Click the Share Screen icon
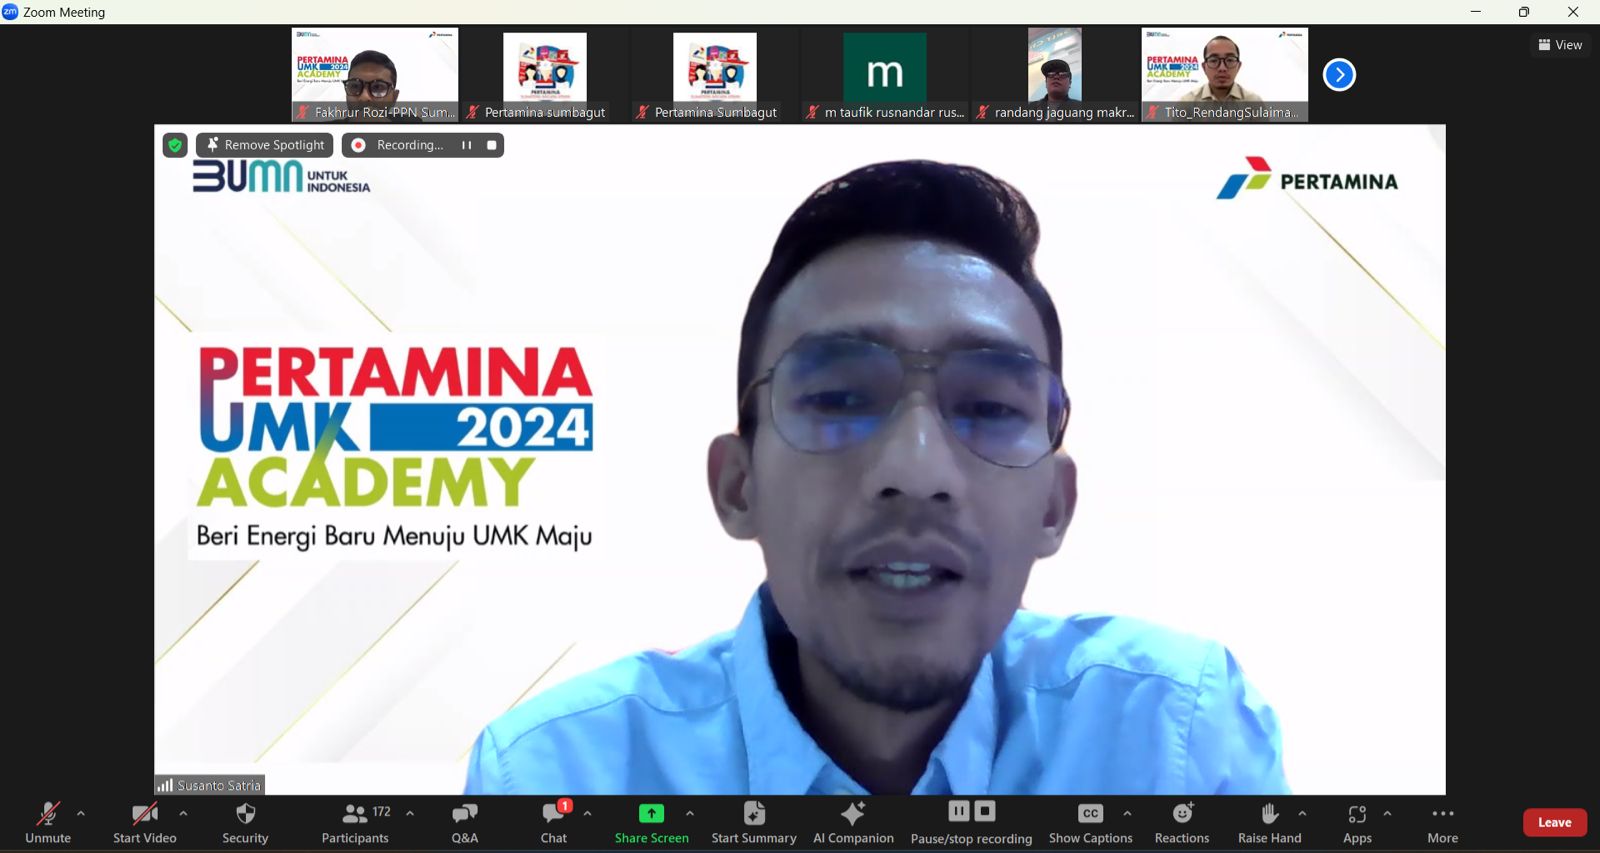The image size is (1600, 853). point(651,814)
